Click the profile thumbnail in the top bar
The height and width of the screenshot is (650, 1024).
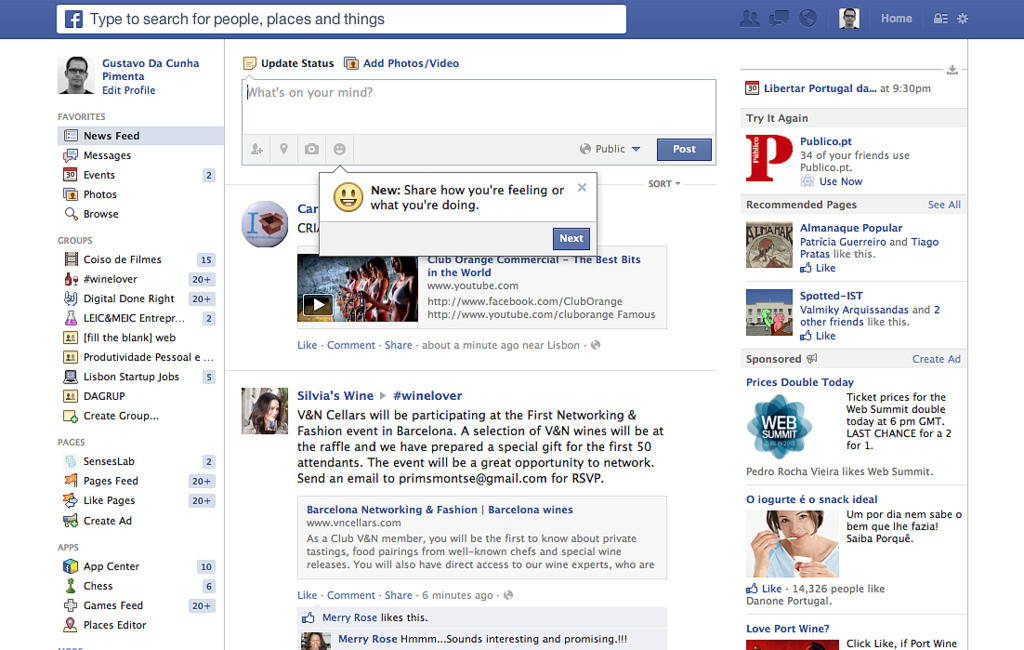click(x=849, y=18)
